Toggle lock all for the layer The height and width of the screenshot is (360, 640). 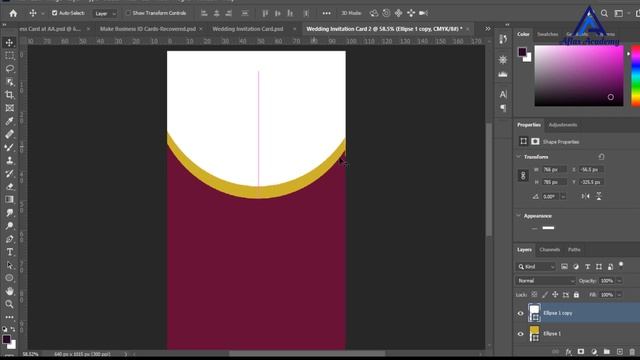pos(576,295)
